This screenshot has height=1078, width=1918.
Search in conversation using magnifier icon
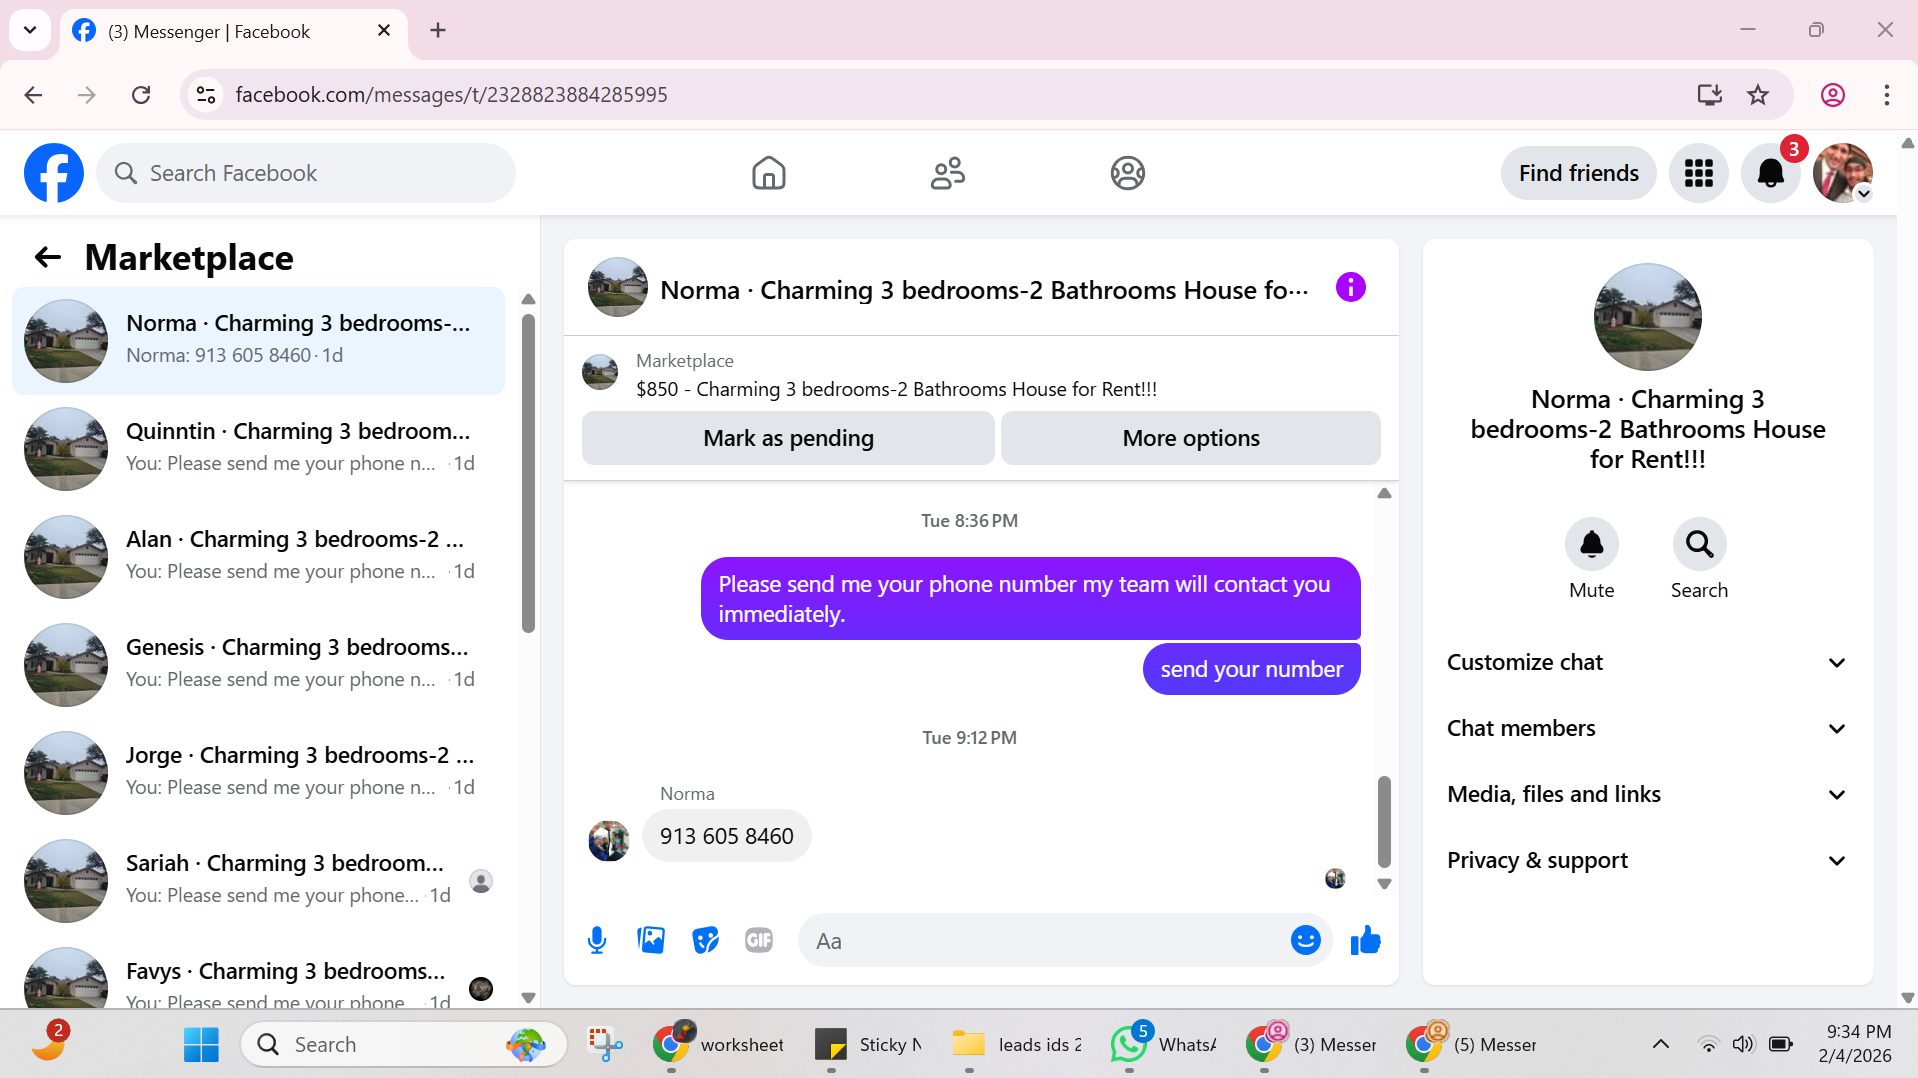[x=1699, y=544]
